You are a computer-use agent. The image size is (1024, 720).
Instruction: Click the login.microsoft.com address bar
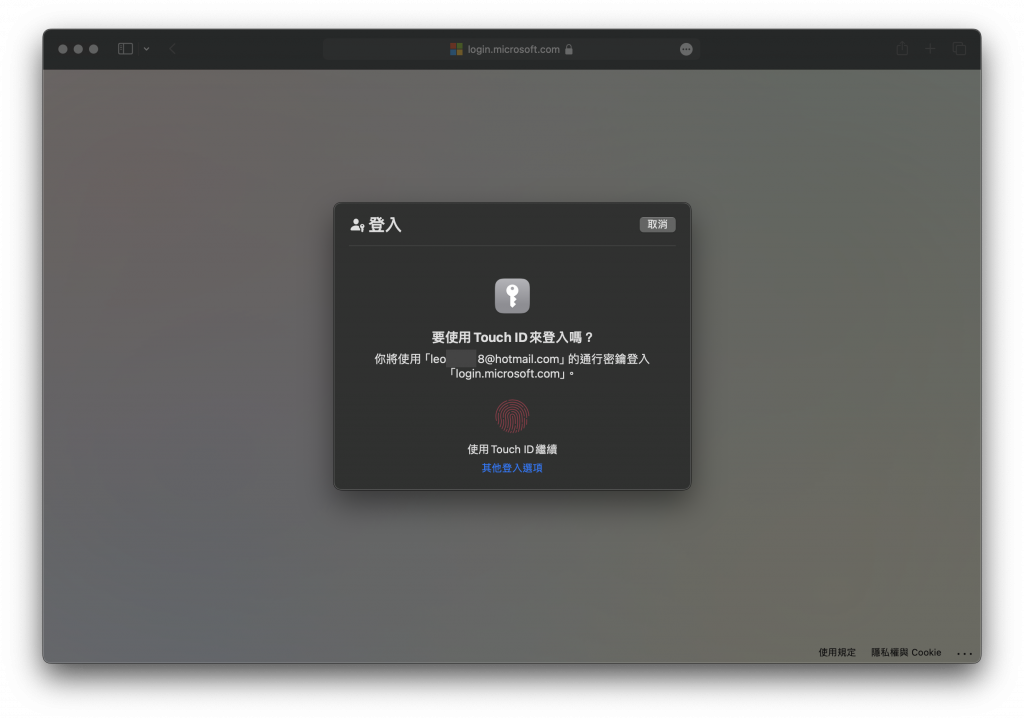pos(511,49)
